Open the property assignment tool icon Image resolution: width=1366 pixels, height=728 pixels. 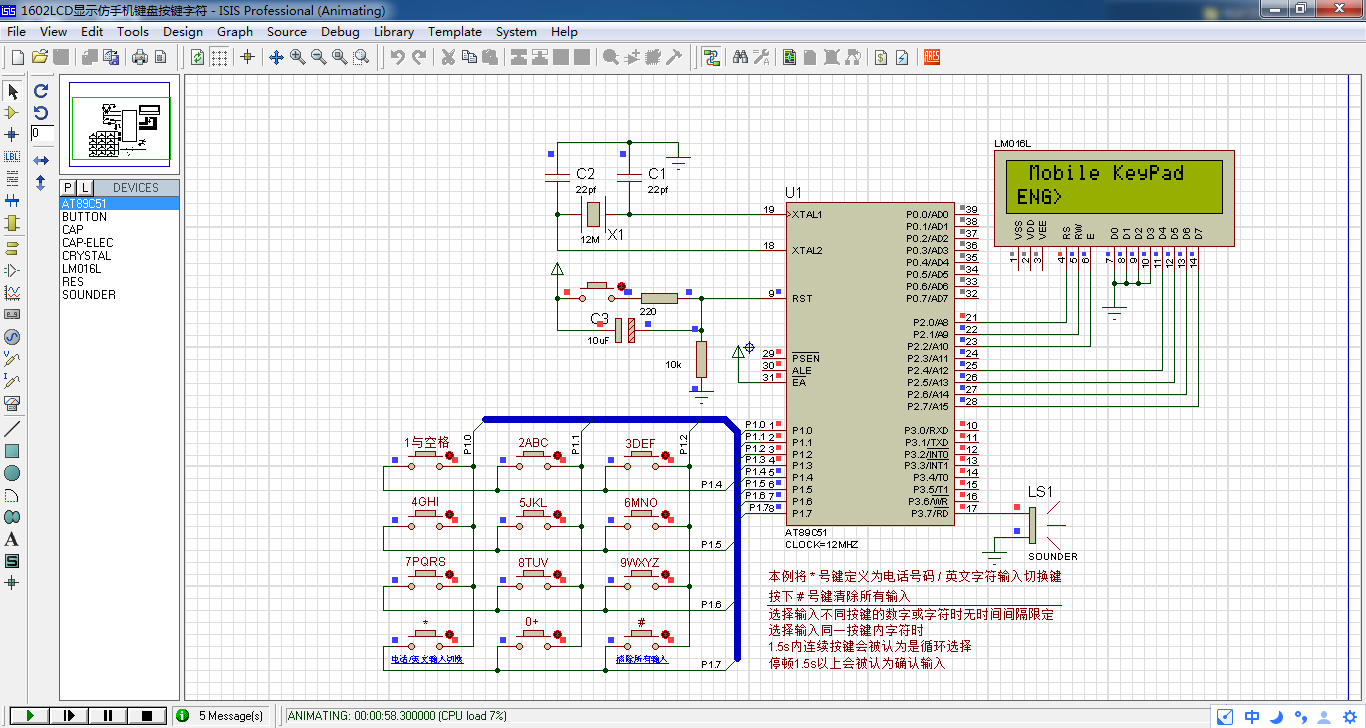click(x=761, y=57)
